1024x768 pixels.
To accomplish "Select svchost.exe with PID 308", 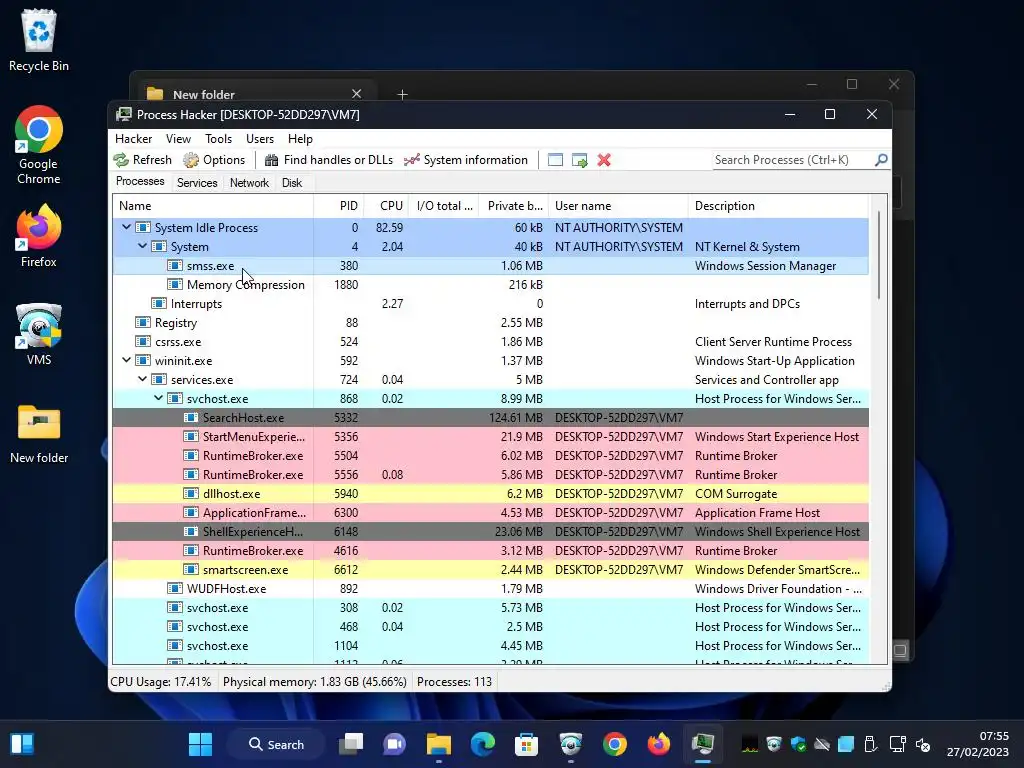I will 490,607.
